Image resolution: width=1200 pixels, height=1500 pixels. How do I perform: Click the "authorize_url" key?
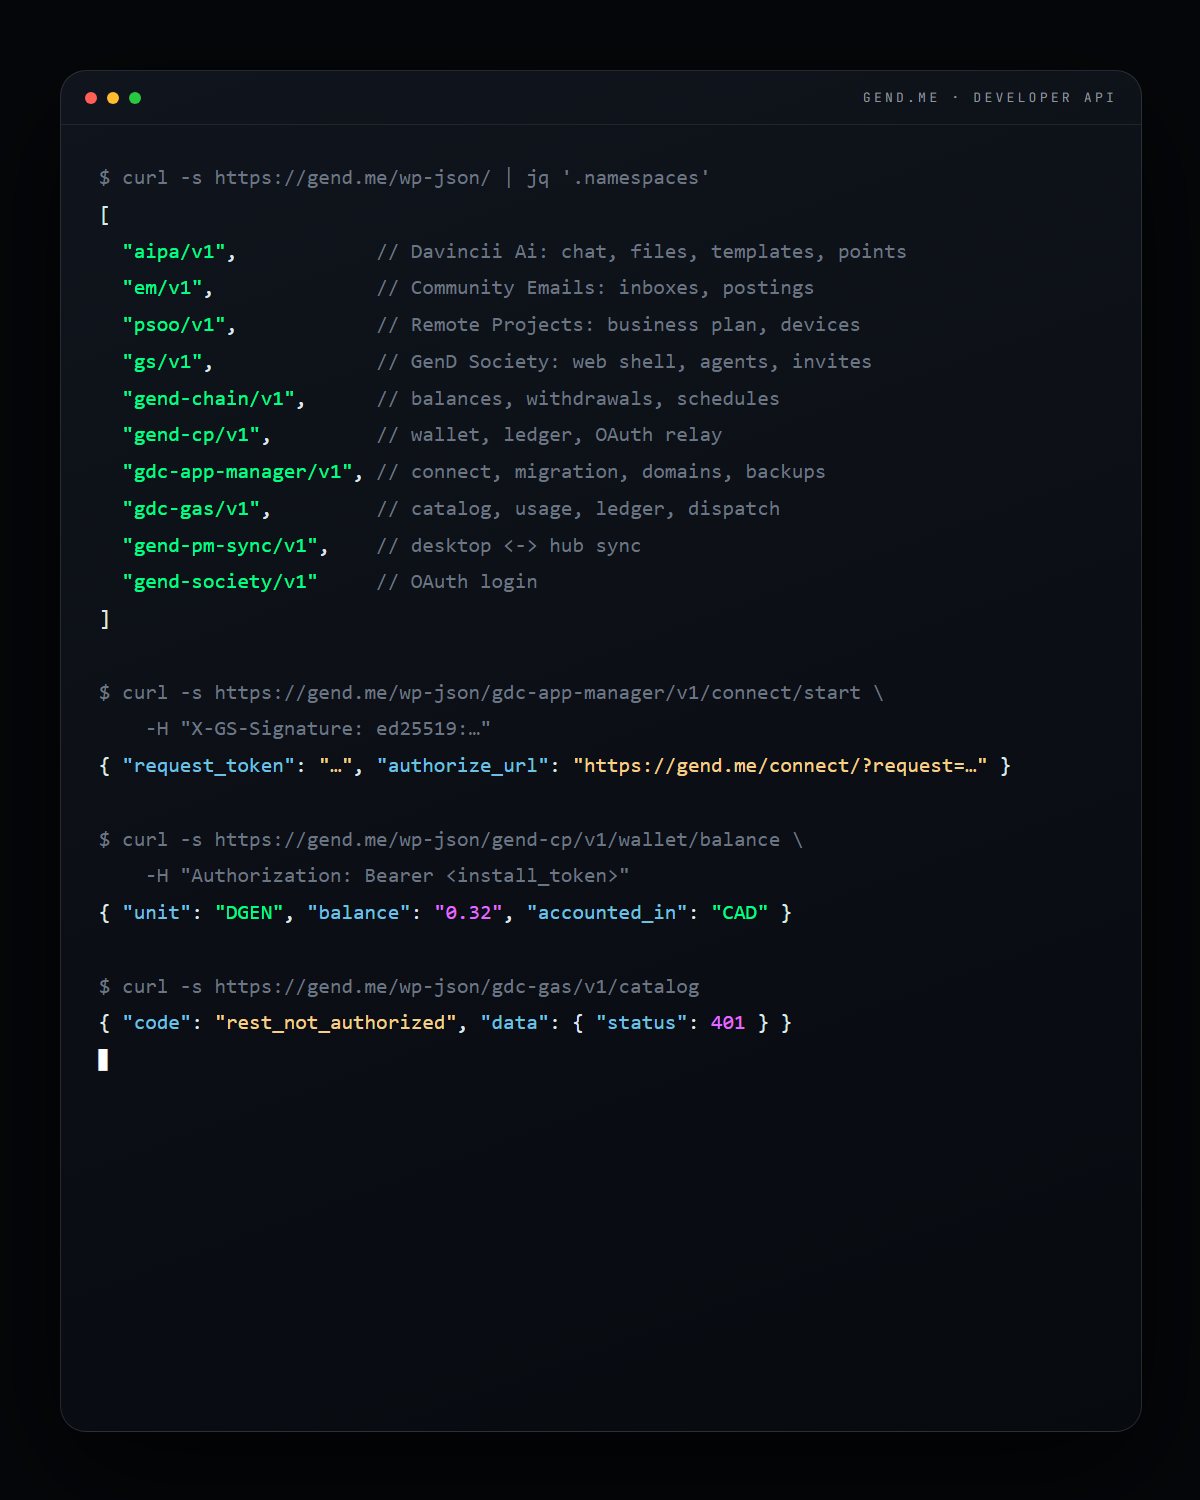[x=462, y=766]
